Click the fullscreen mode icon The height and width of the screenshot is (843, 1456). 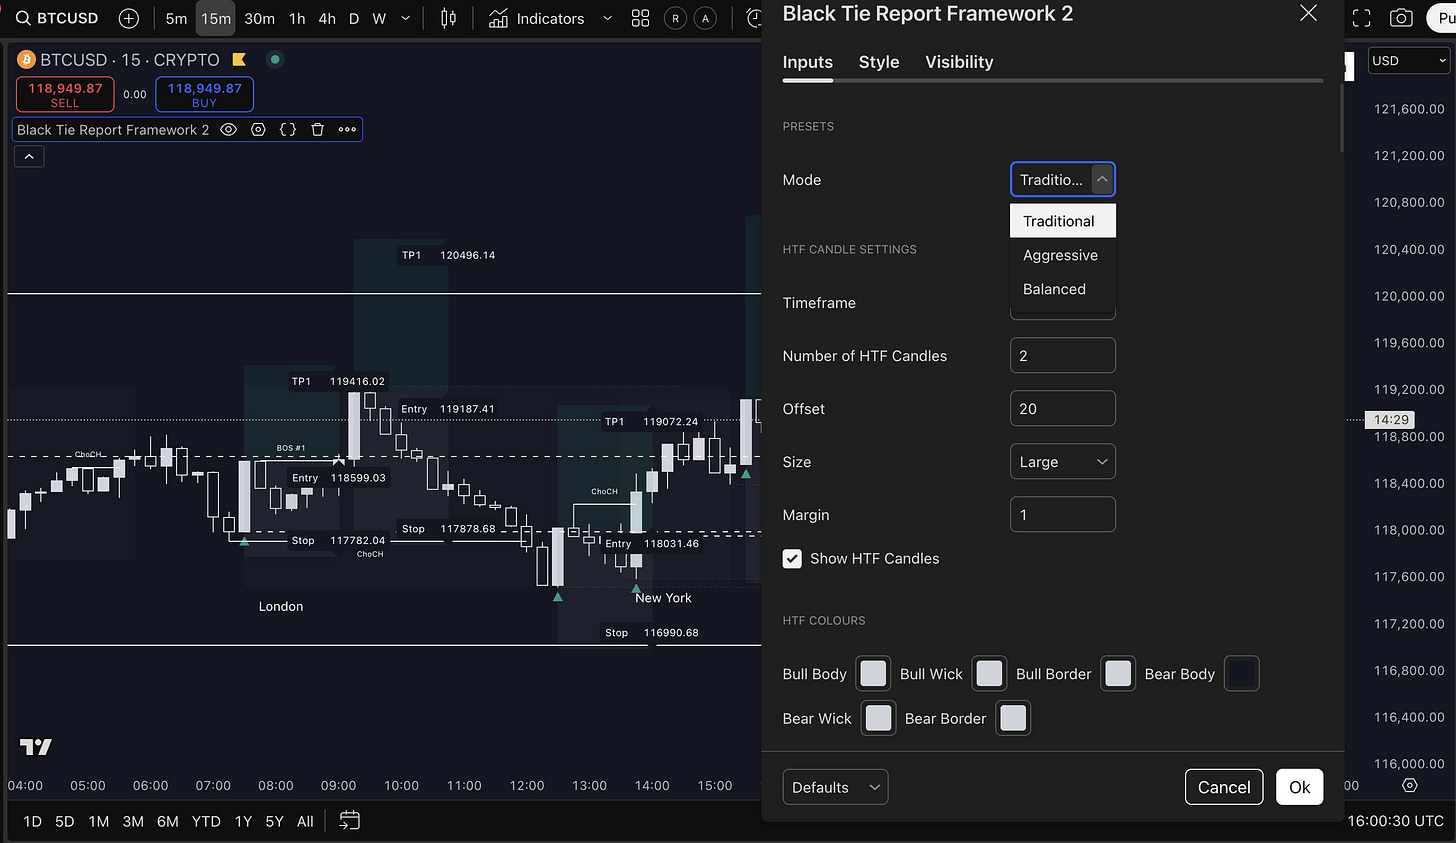click(1362, 18)
